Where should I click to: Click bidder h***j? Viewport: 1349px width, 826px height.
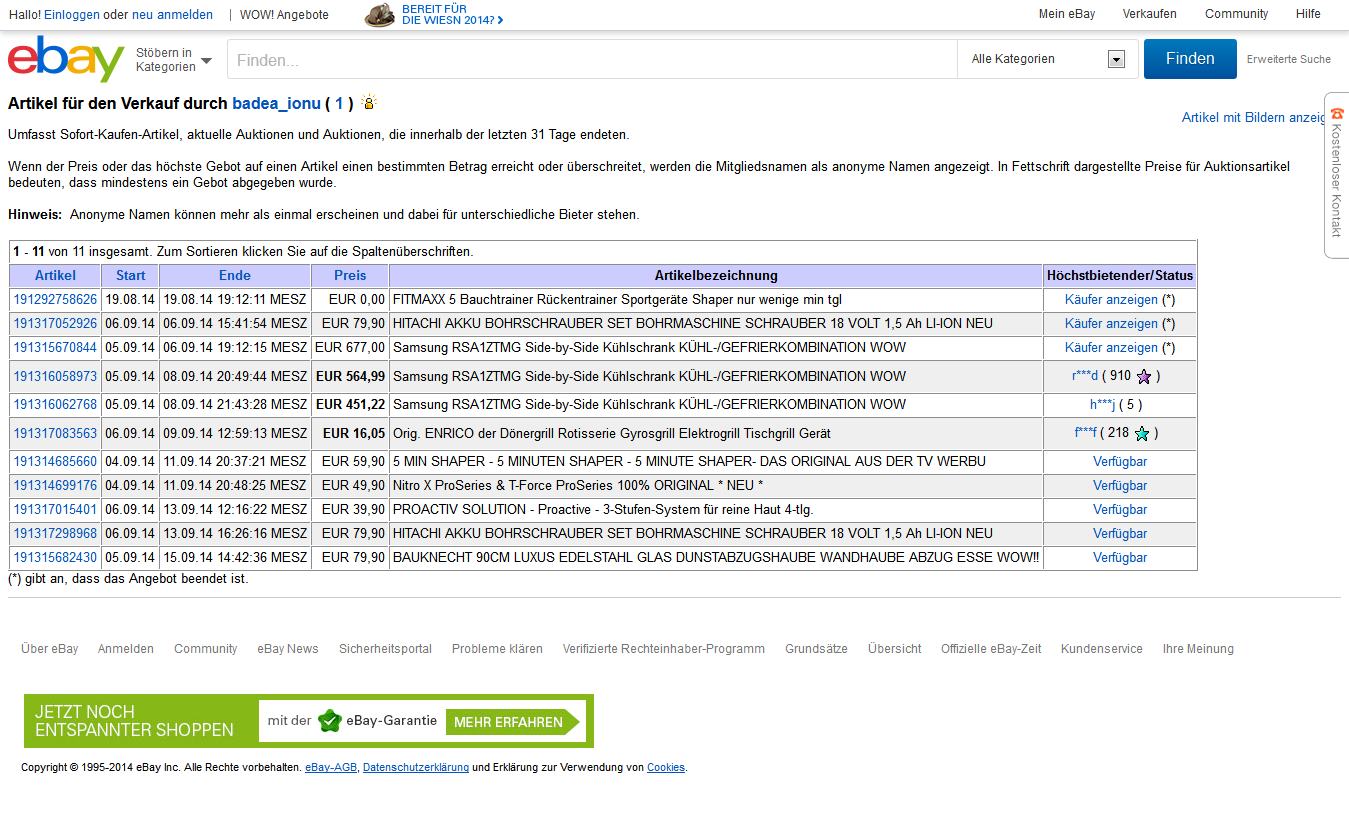point(1102,405)
